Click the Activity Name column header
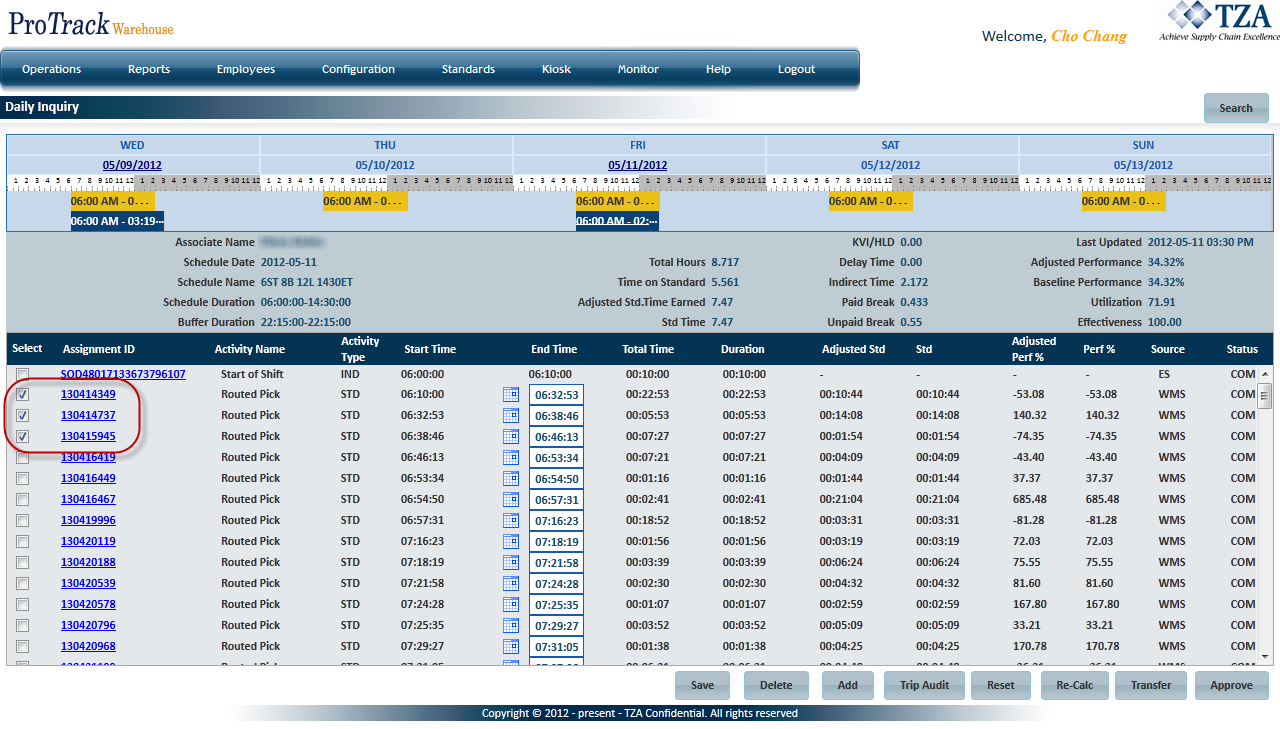 250,349
